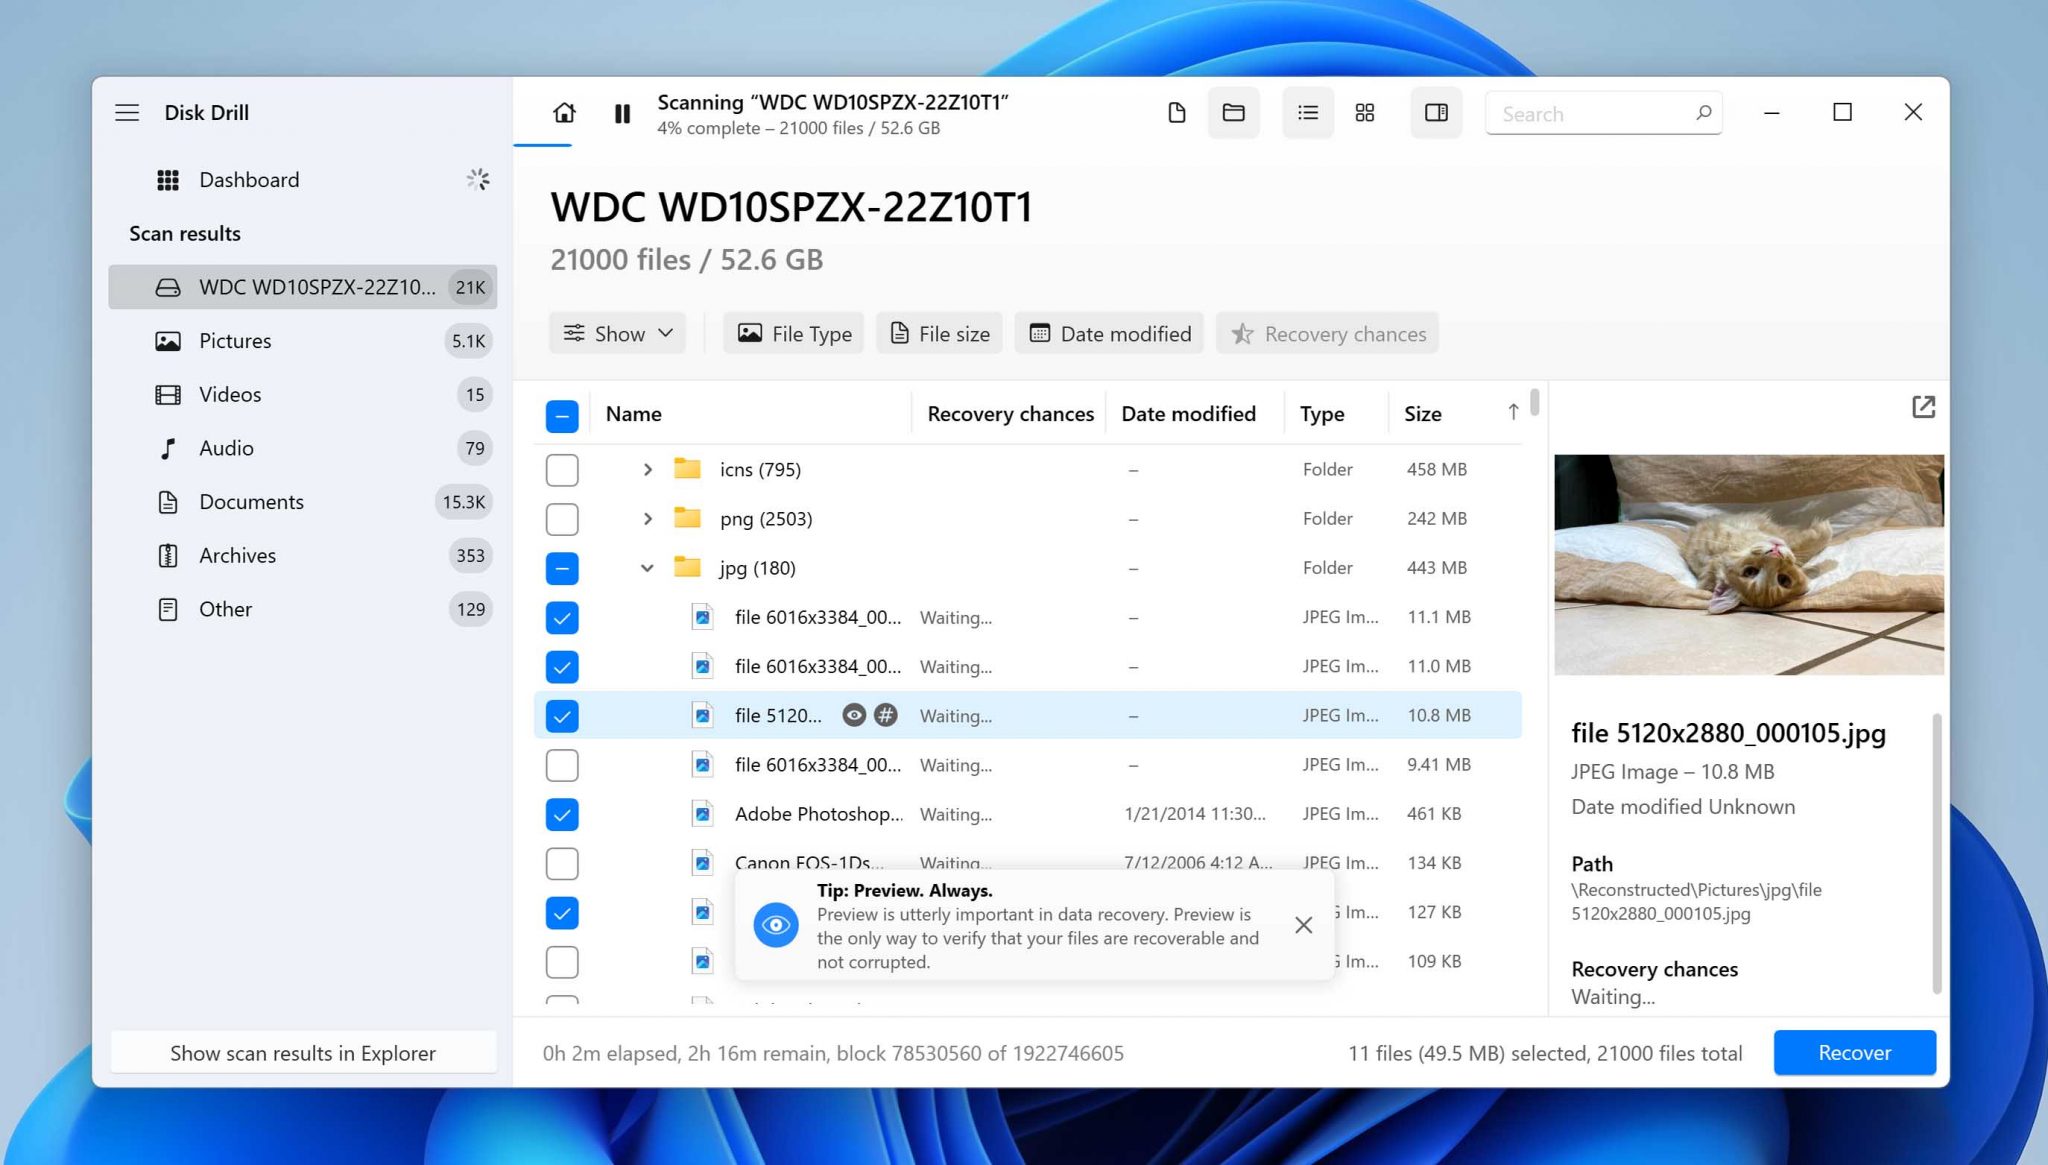The image size is (2048, 1165).
Task: Collapse the expanded jpg folder
Action: point(647,567)
